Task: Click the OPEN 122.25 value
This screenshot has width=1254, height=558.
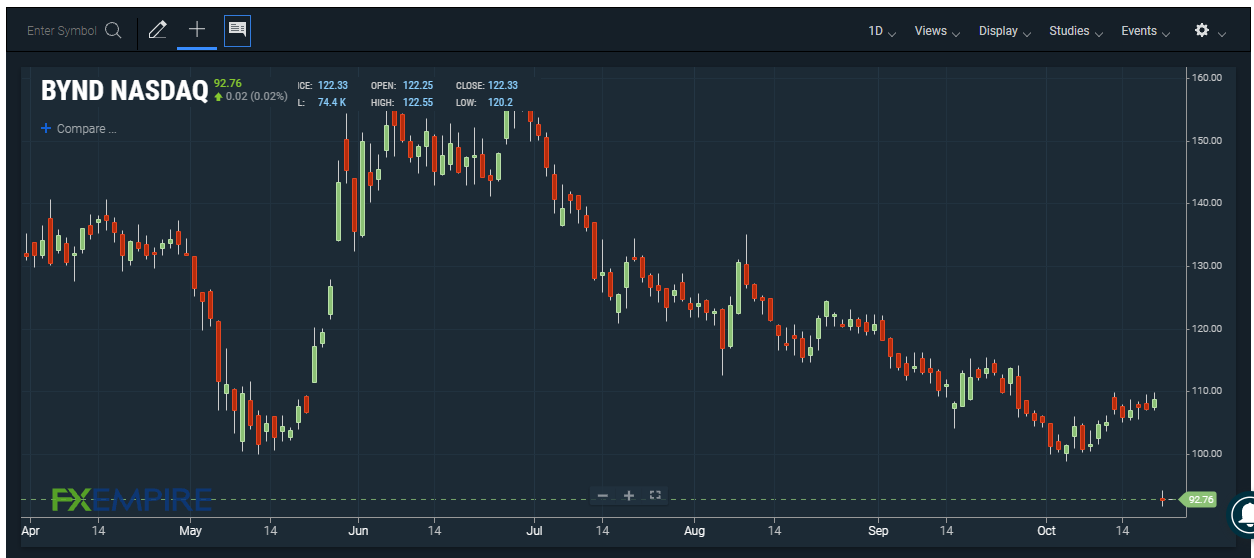Action: 416,86
